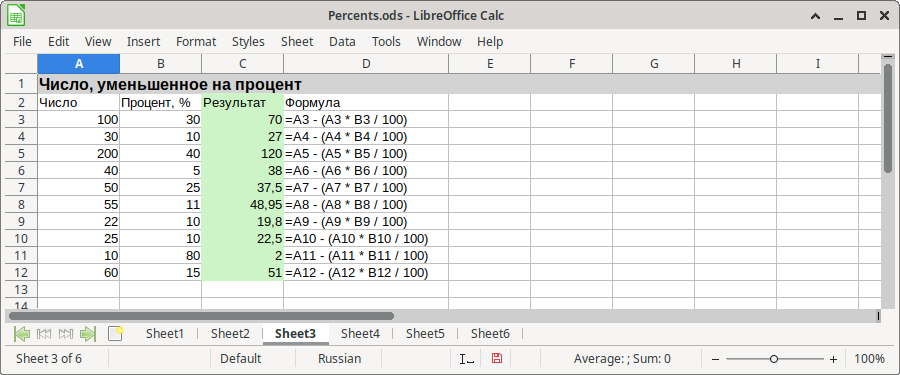Select the result cell with value 120
The height and width of the screenshot is (375, 900).
tap(243, 154)
